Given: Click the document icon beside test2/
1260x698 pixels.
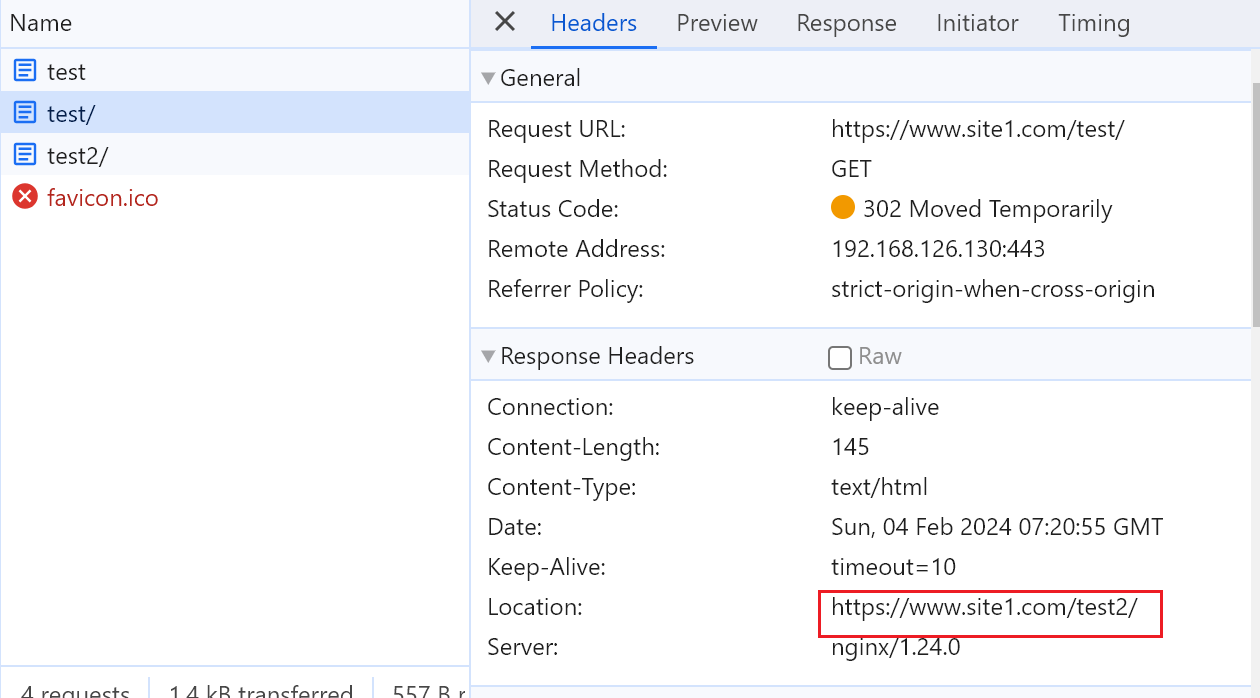Looking at the screenshot, I should [25, 155].
